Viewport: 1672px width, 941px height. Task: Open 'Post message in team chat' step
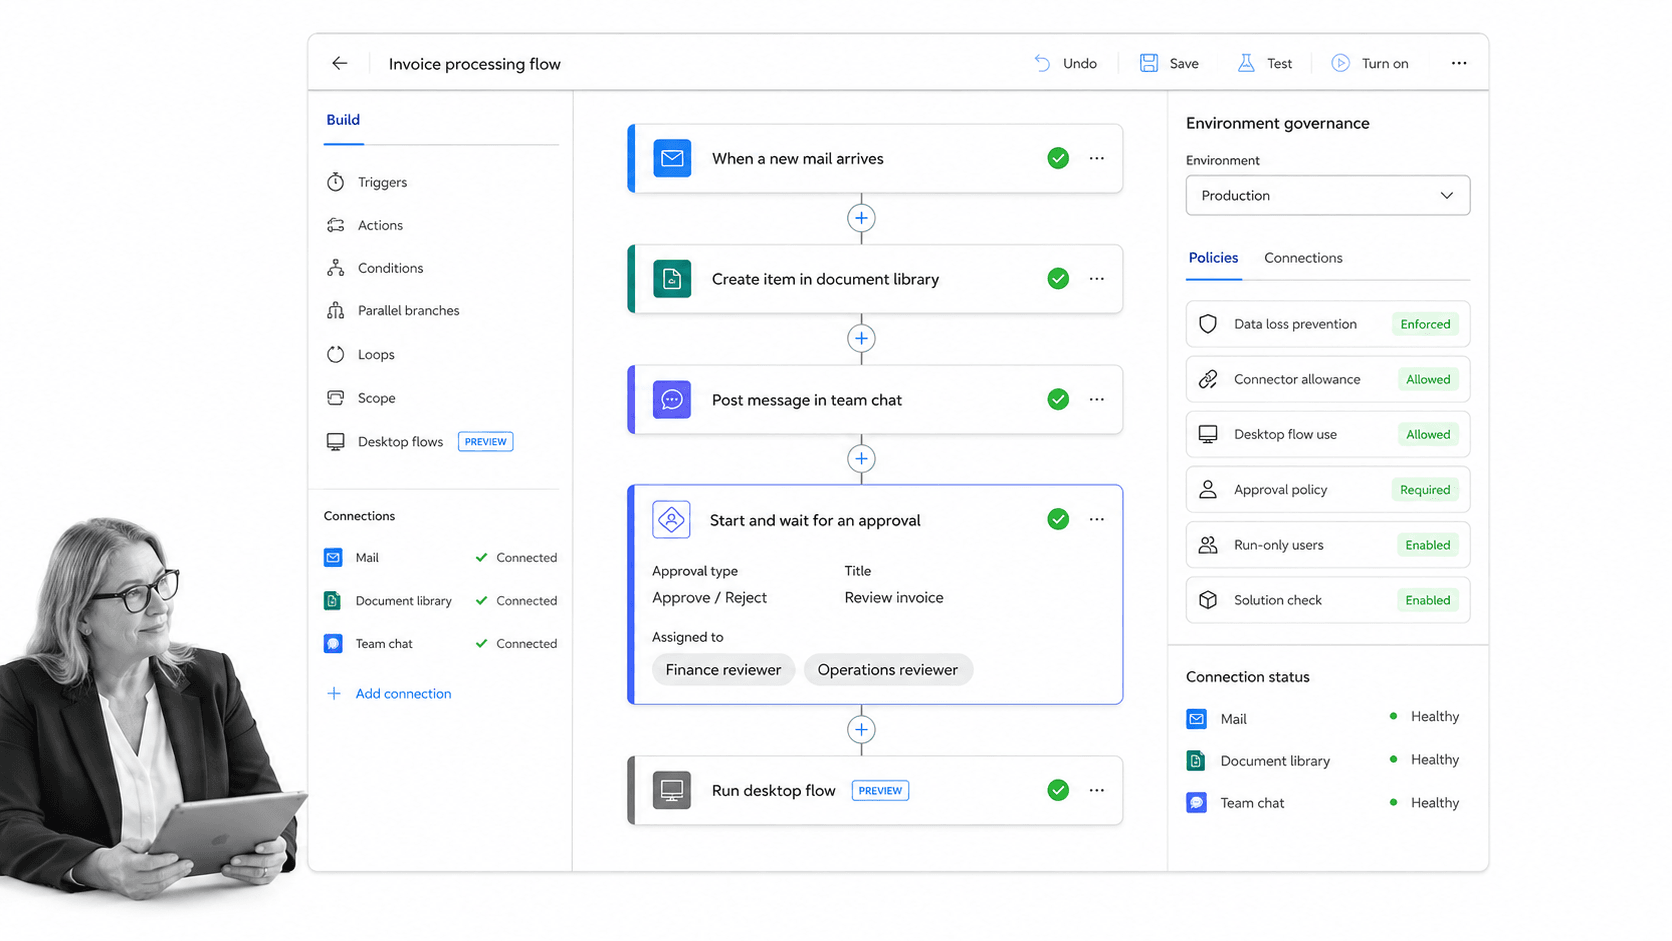coord(875,399)
